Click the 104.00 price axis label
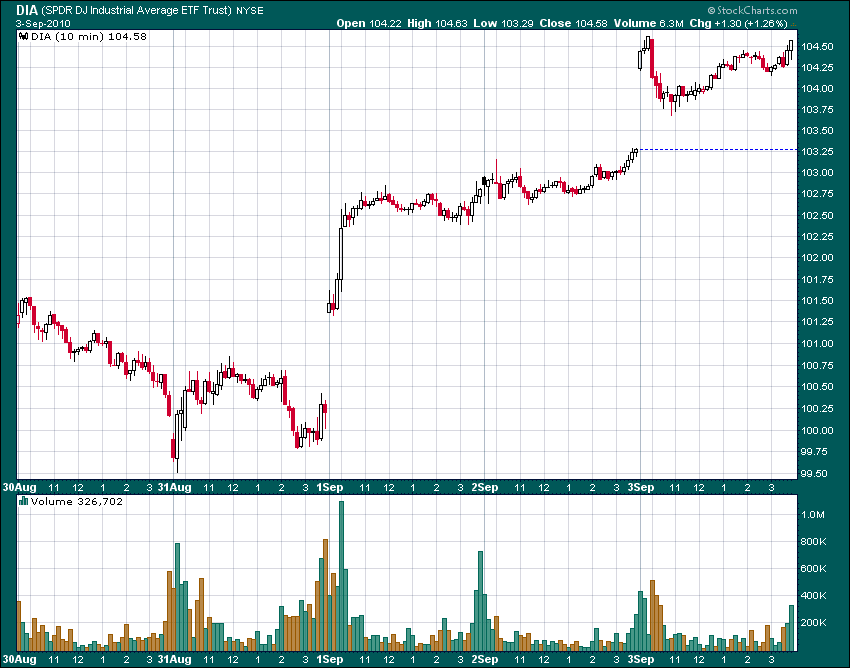This screenshot has height=668, width=850. coord(817,89)
